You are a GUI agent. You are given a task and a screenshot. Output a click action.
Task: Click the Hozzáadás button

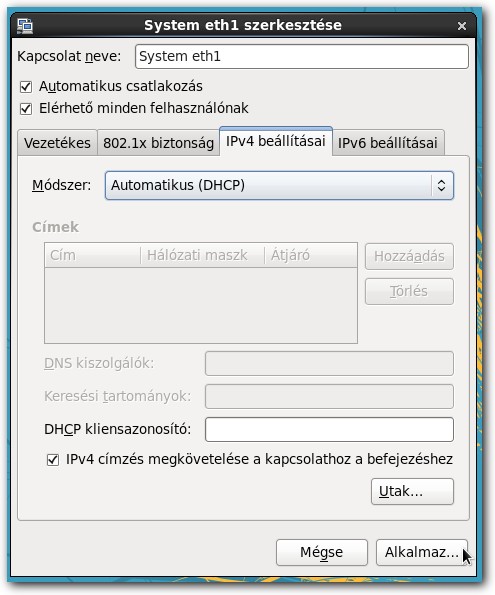[409, 257]
